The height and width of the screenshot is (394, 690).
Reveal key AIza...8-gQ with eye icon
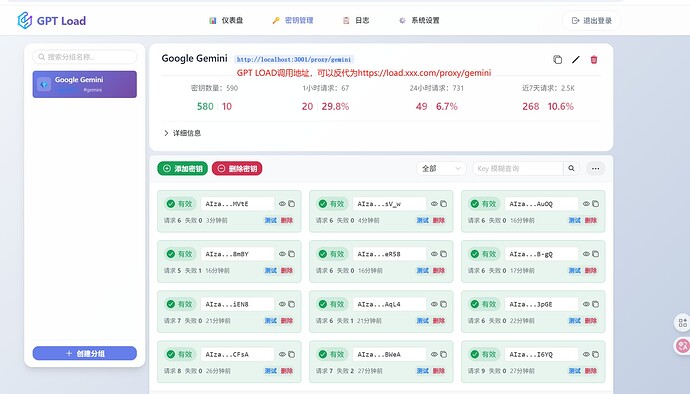tap(586, 254)
